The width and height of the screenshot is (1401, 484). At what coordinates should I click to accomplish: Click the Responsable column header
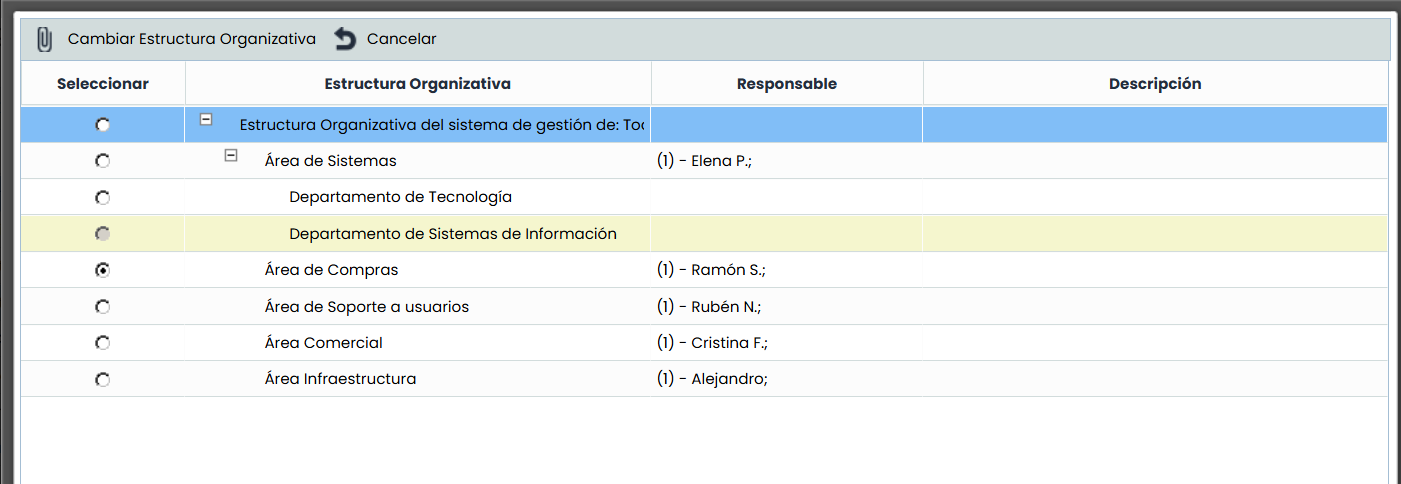(x=786, y=84)
